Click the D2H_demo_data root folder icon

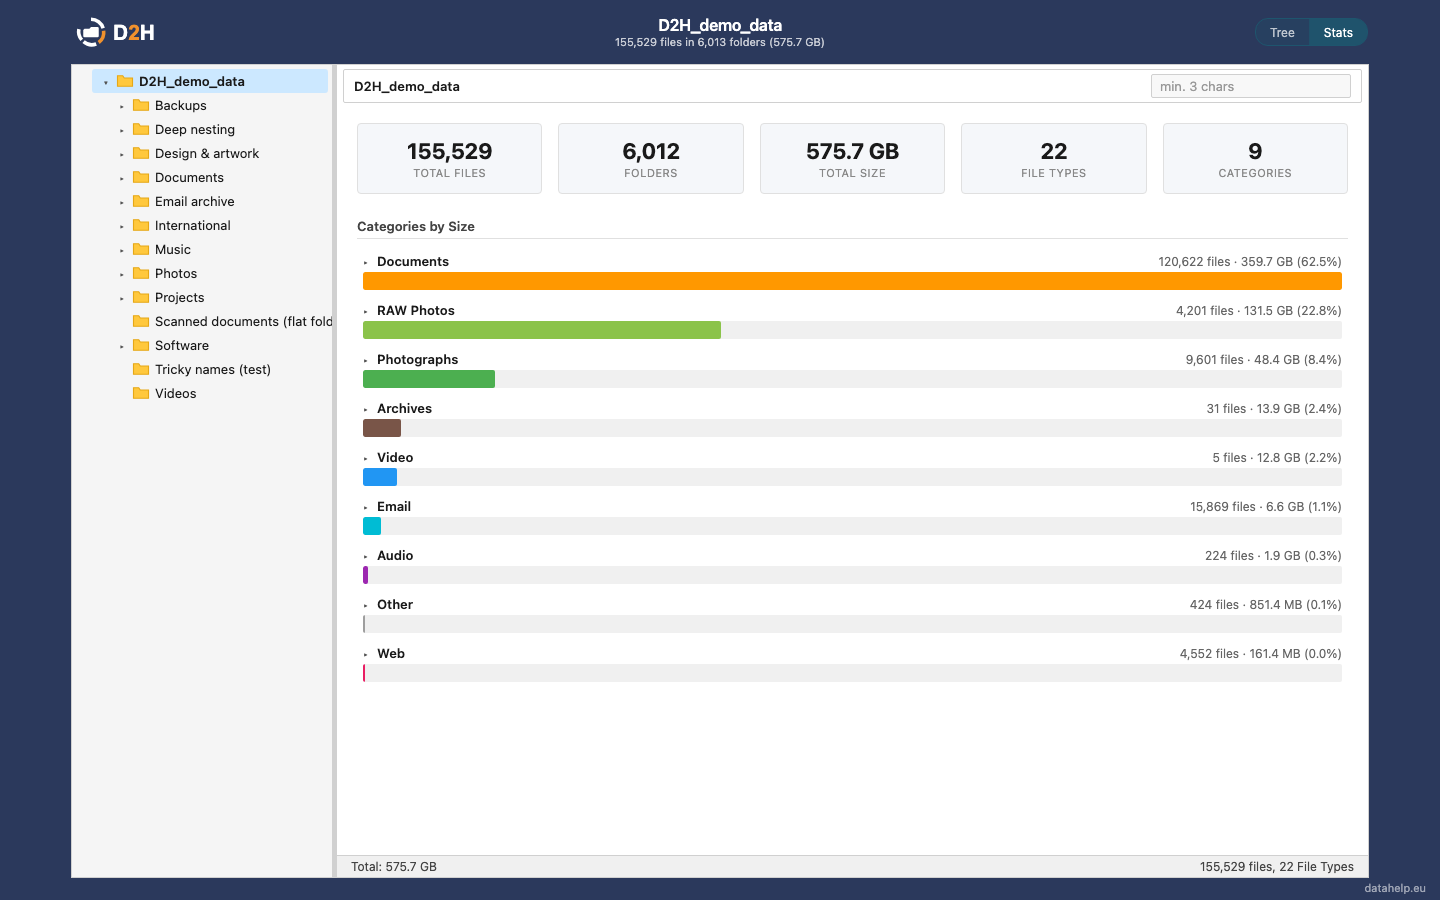[x=125, y=81]
